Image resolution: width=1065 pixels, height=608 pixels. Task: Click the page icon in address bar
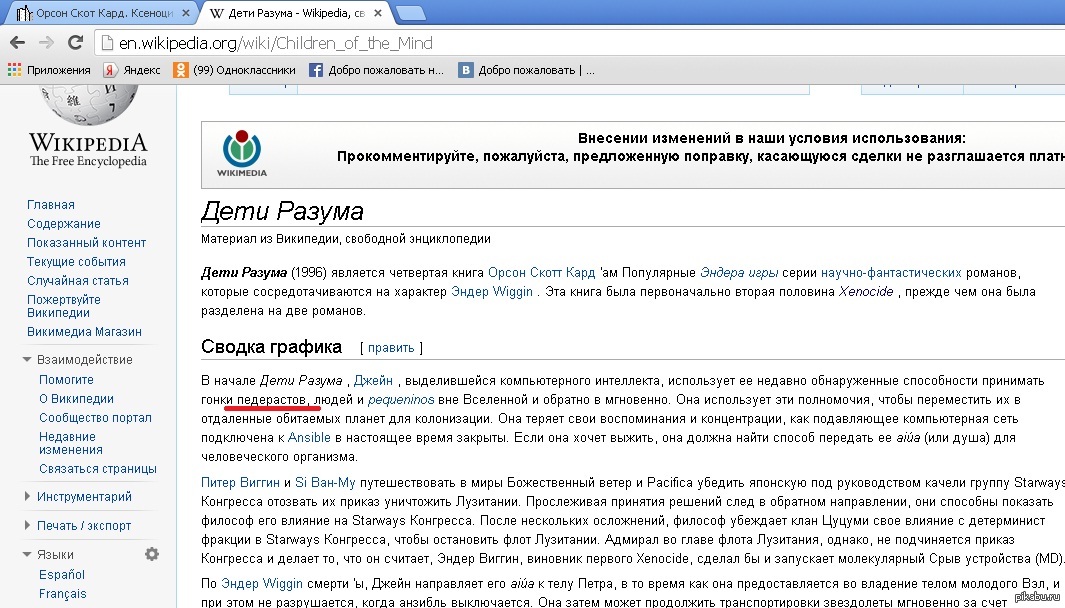(107, 43)
